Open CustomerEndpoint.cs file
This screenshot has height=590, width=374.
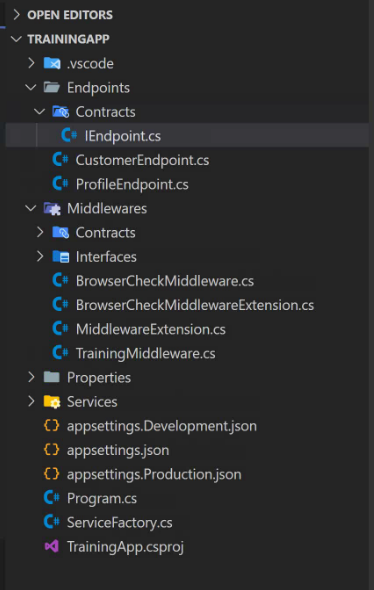click(x=142, y=160)
